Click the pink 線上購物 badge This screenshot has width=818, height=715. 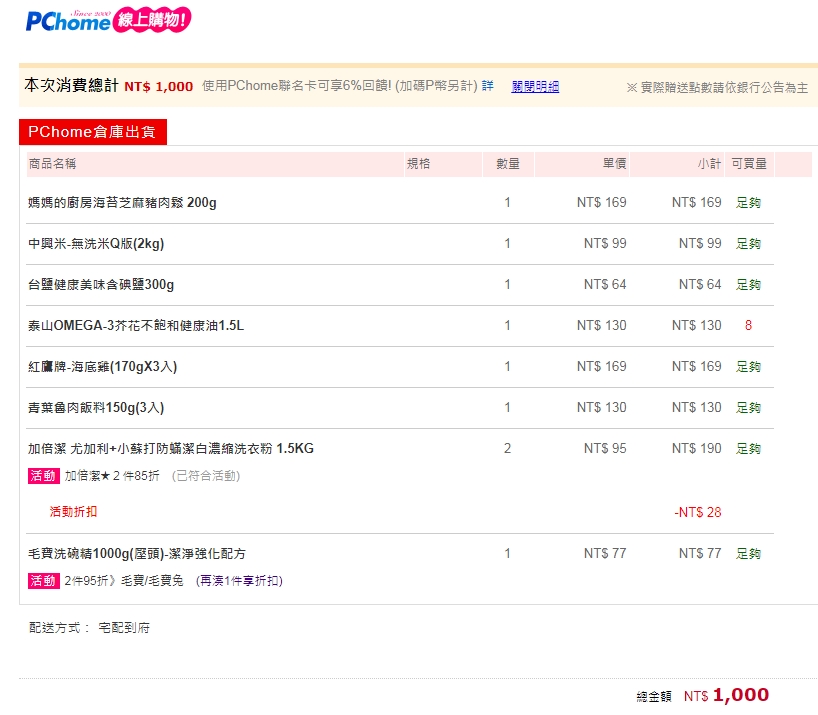coord(152,20)
